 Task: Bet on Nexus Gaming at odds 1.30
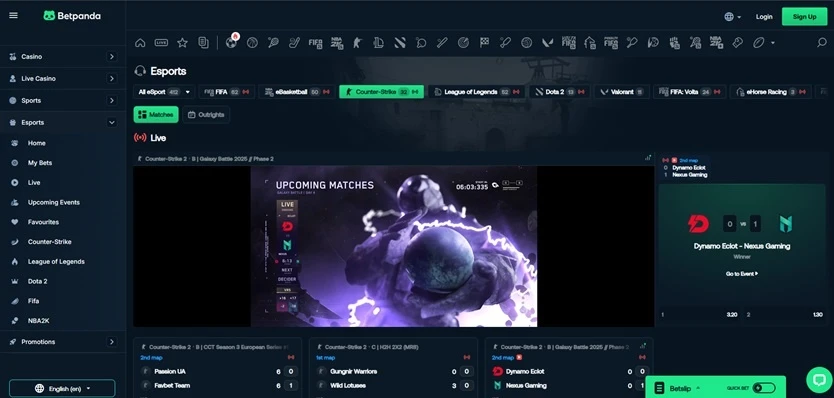(x=785, y=314)
